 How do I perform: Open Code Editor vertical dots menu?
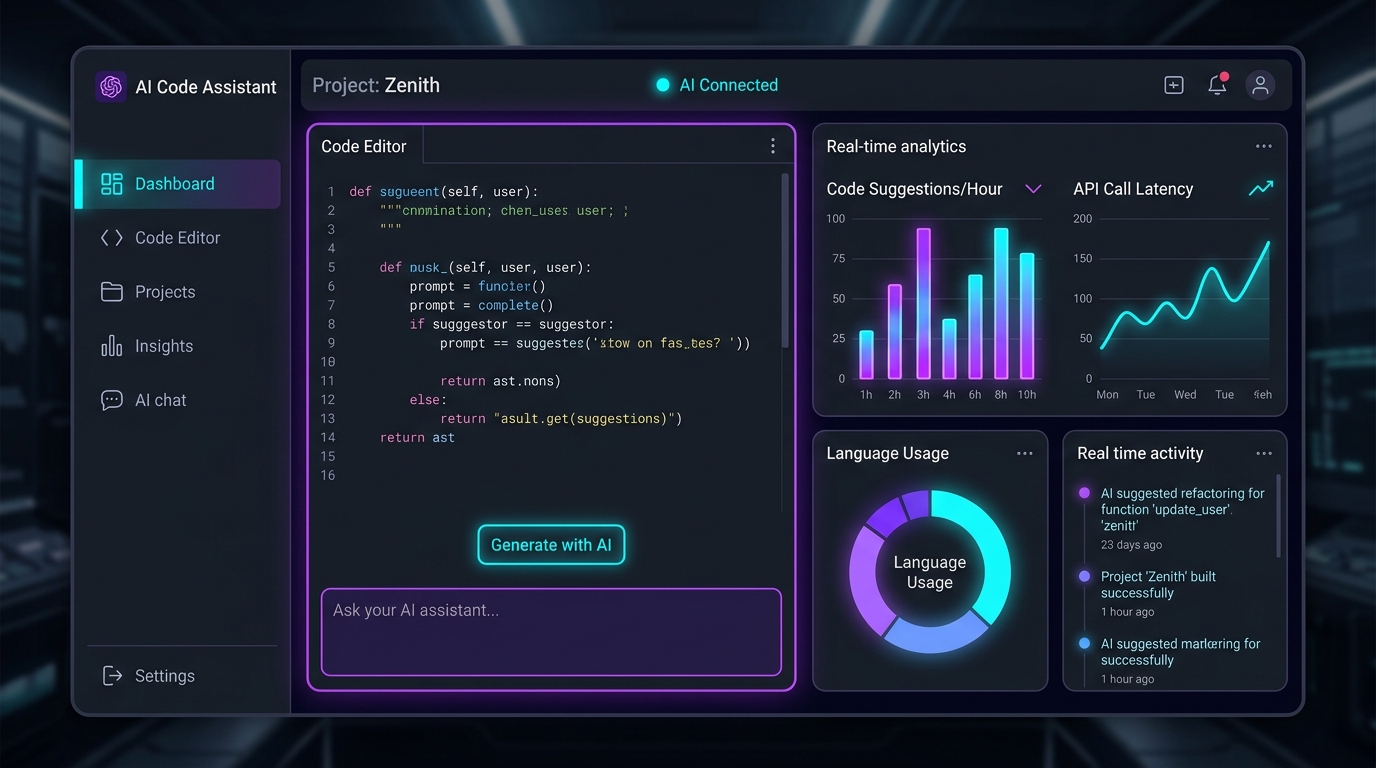773,146
